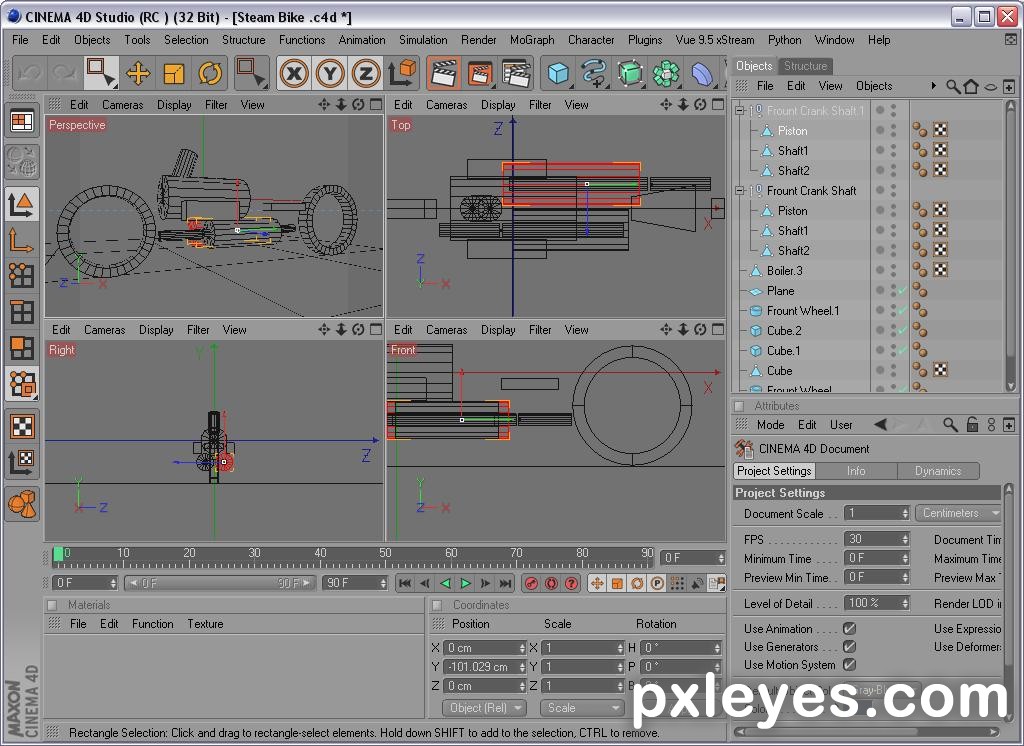Toggle visibility dots for the Plane object
The width and height of the screenshot is (1024, 746).
[x=893, y=291]
